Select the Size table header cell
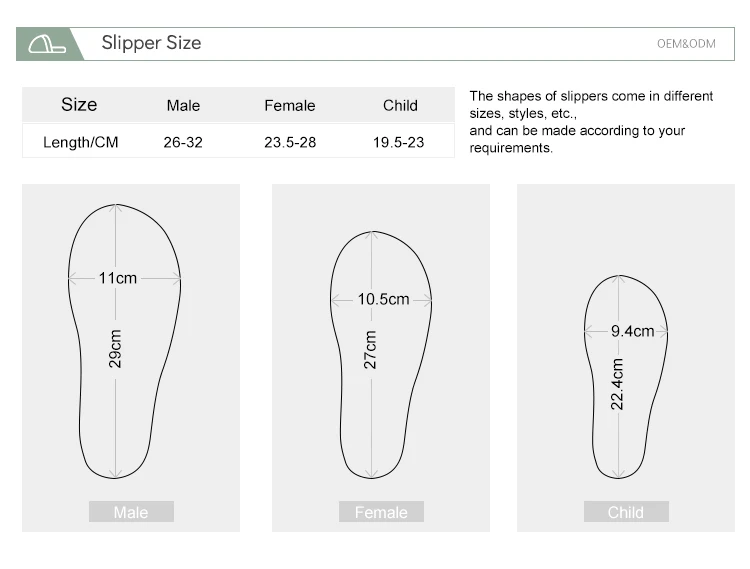The height and width of the screenshot is (569, 750). [x=79, y=105]
